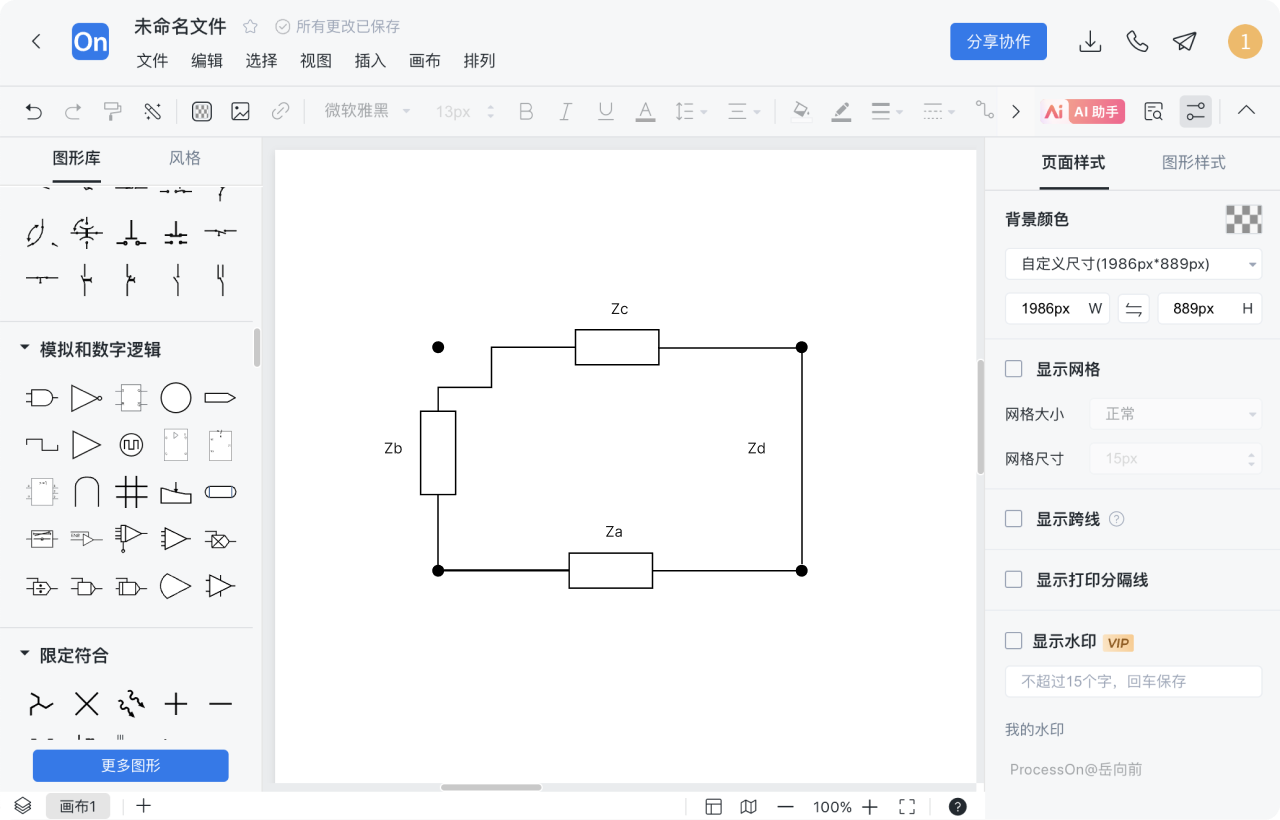
Task: Click the download icon
Action: coord(1090,41)
